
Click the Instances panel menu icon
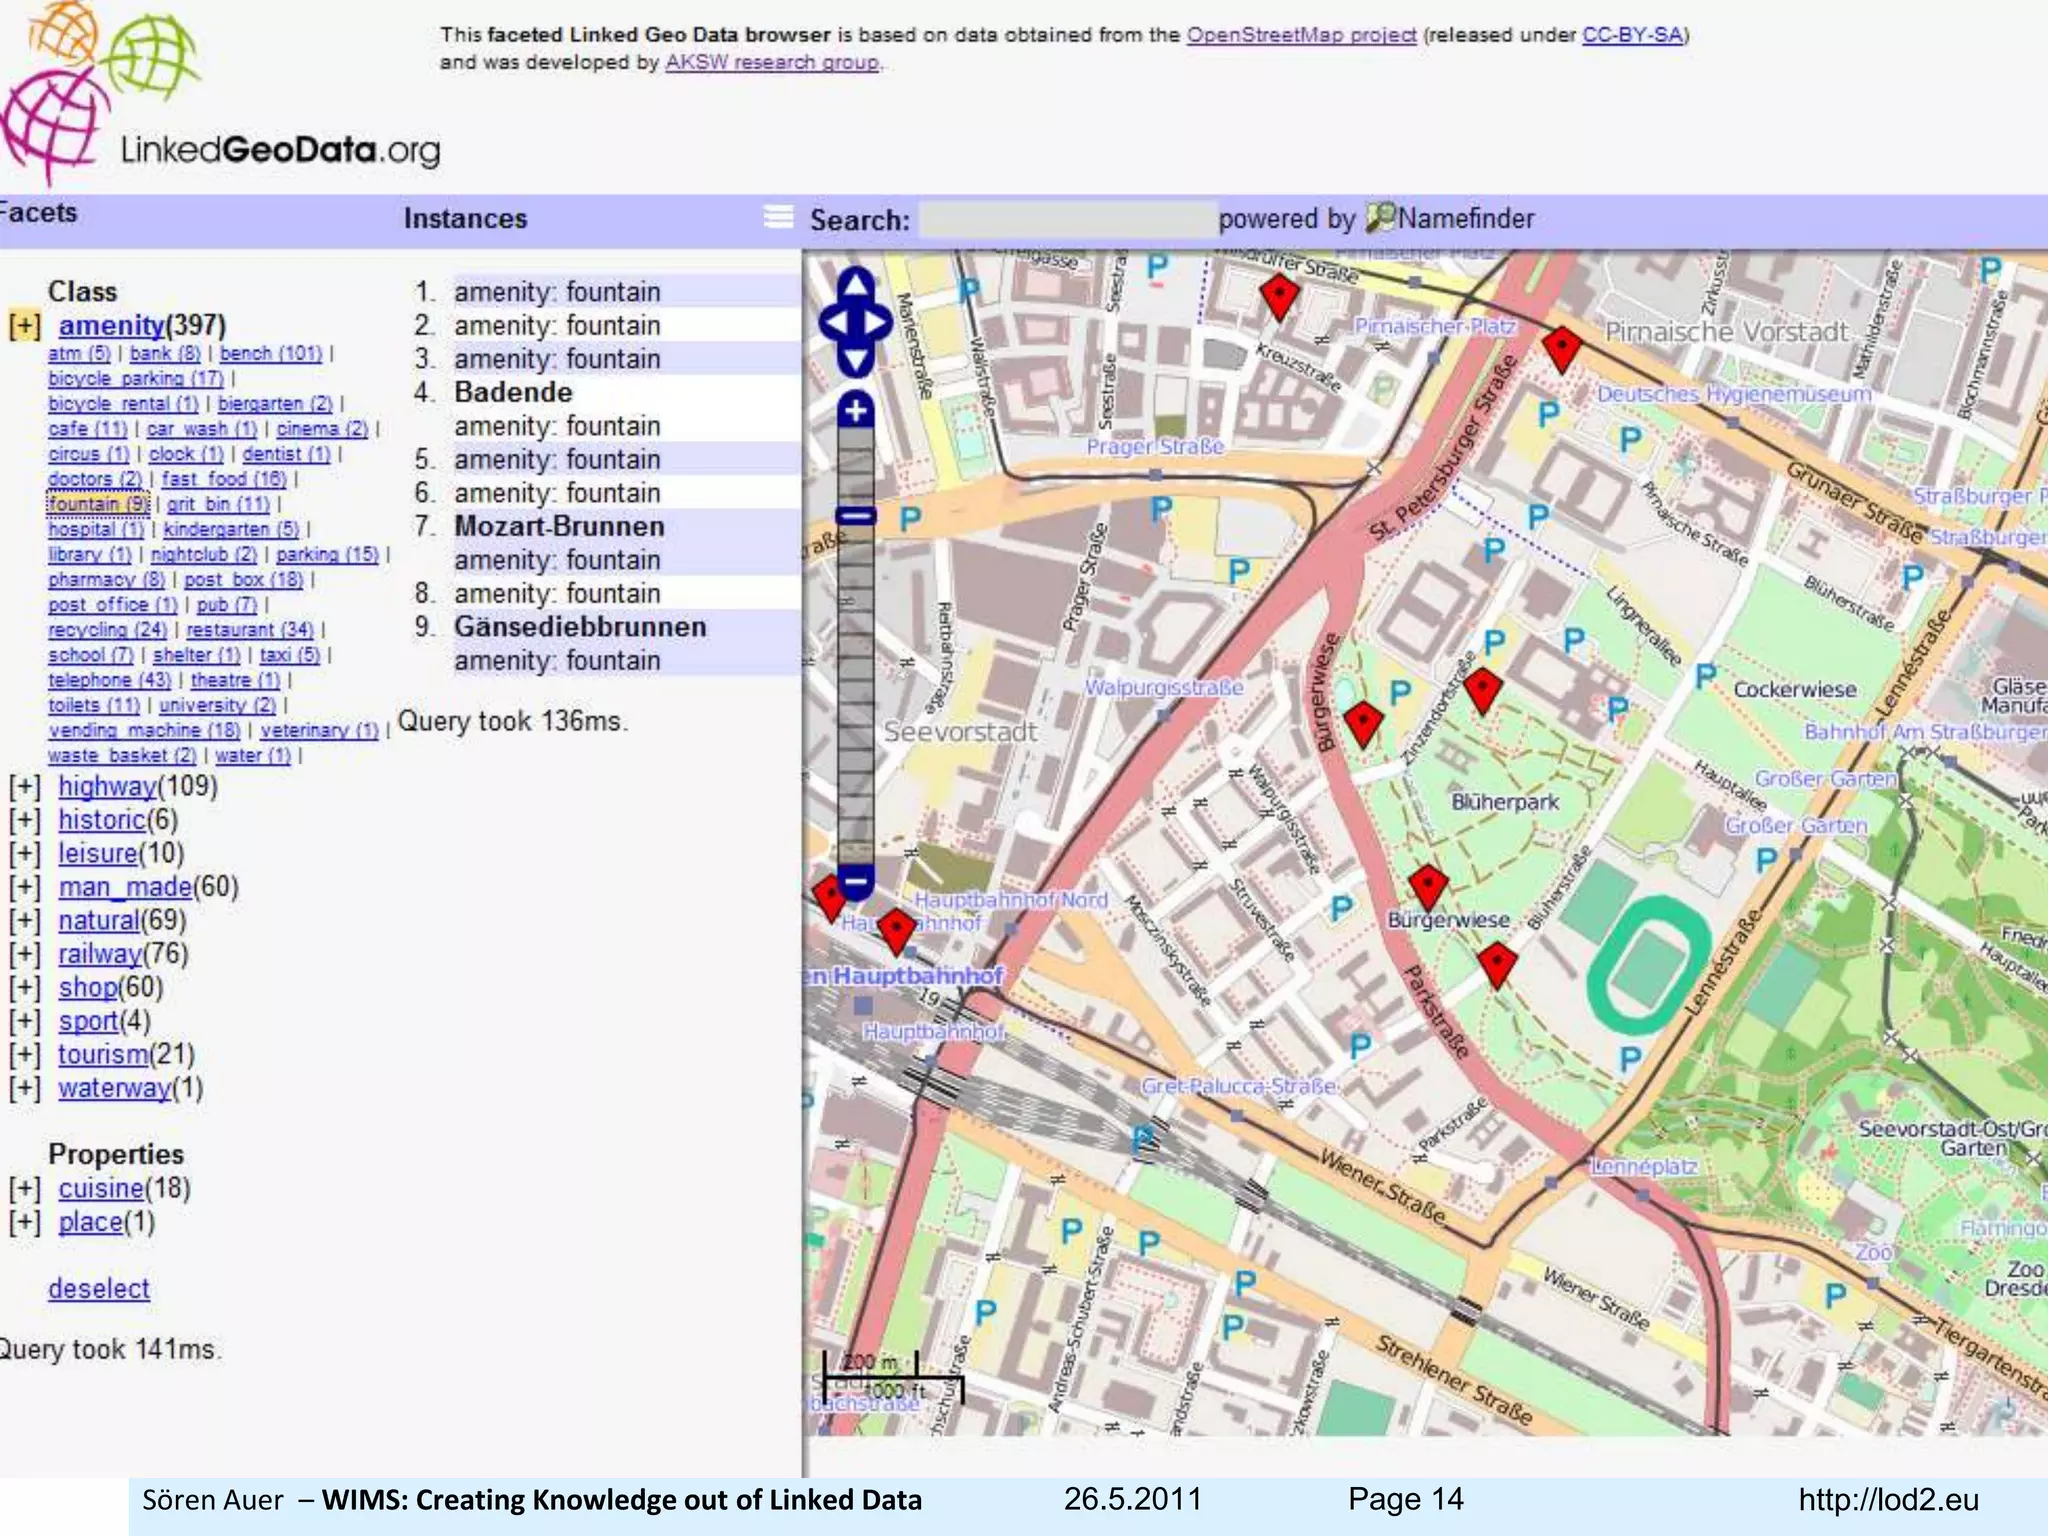(x=778, y=217)
